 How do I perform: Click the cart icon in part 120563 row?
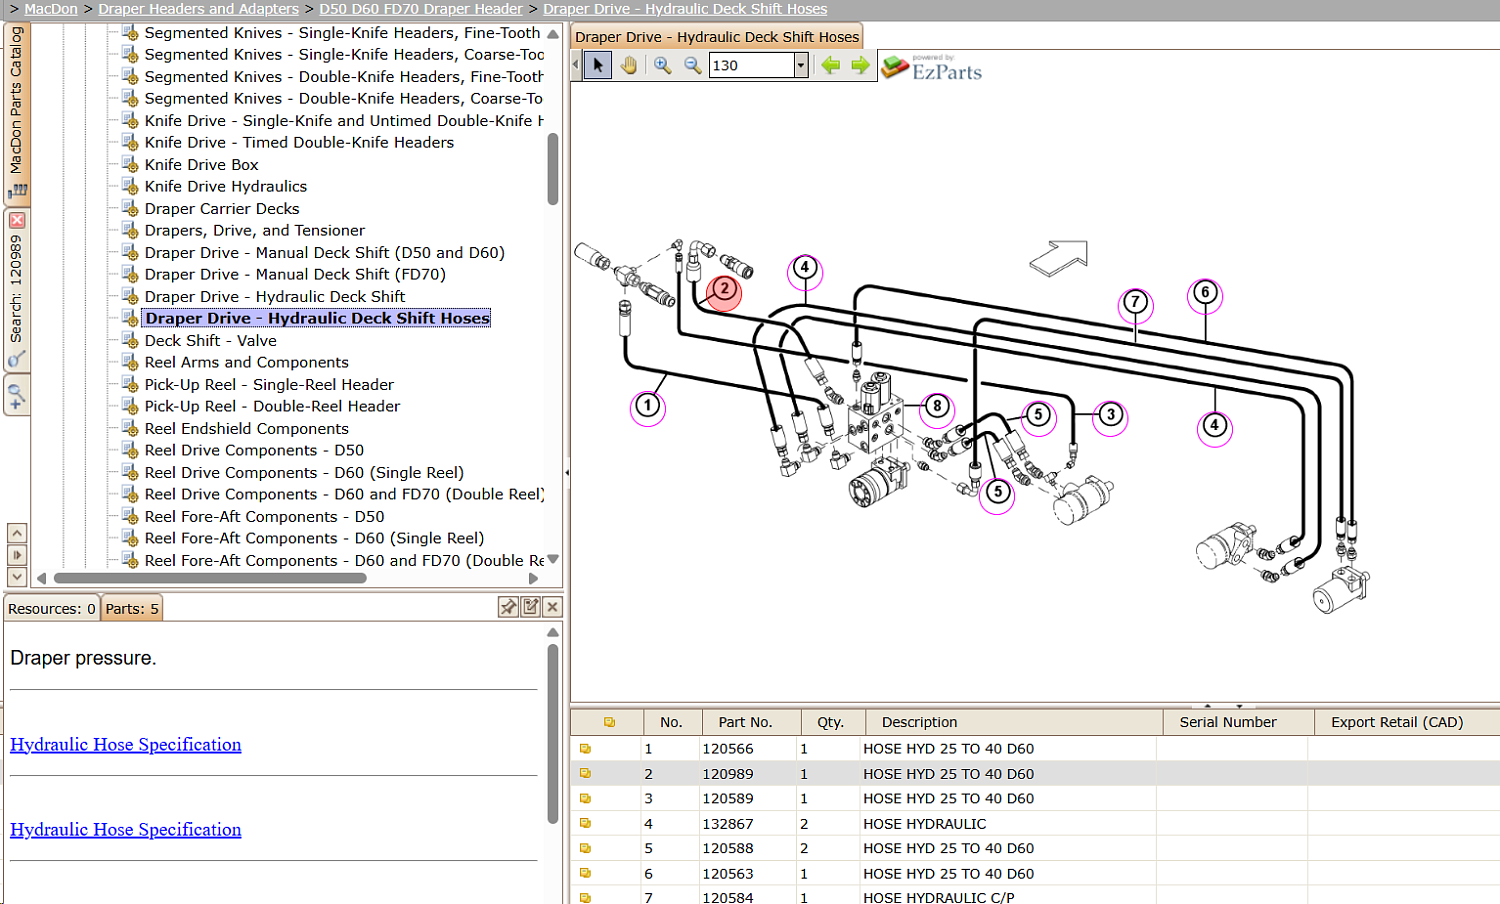coord(585,874)
